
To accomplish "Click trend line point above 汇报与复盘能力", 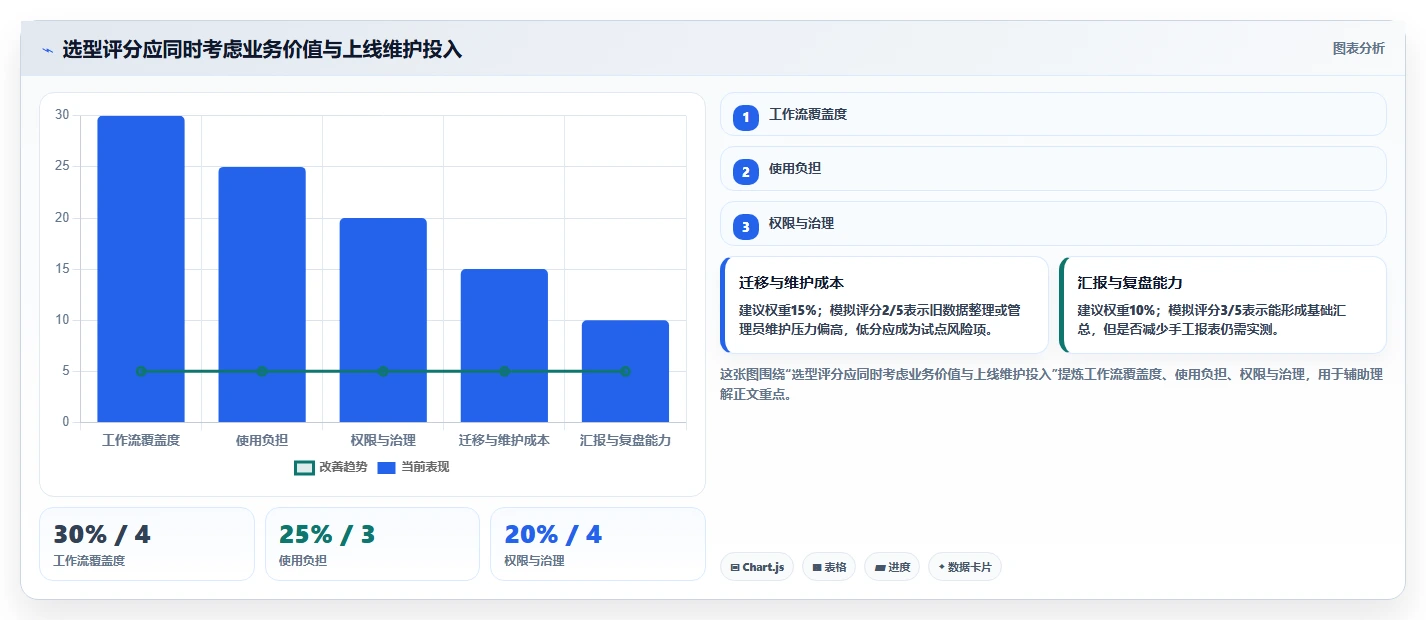I will click(625, 371).
